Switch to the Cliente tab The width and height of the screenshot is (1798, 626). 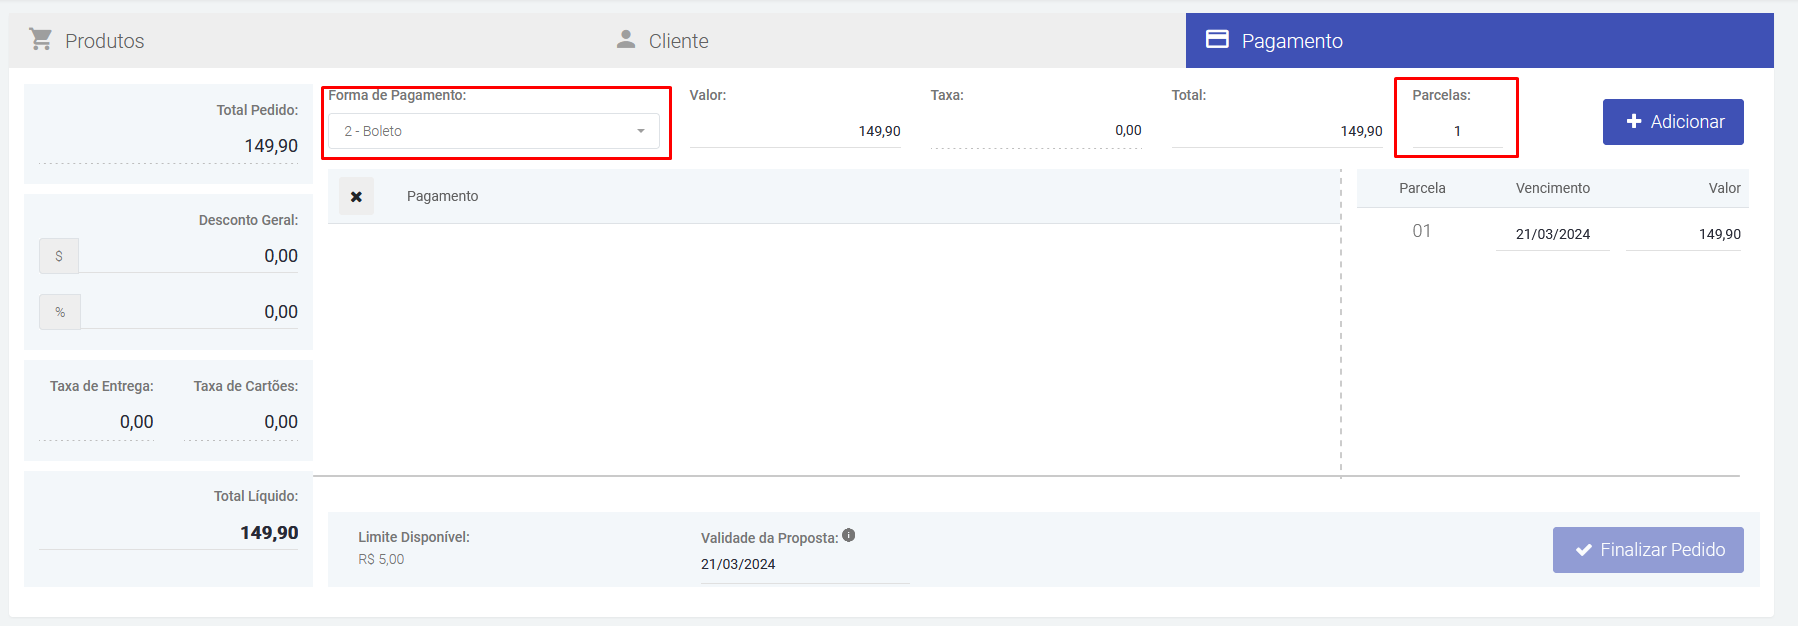click(678, 41)
